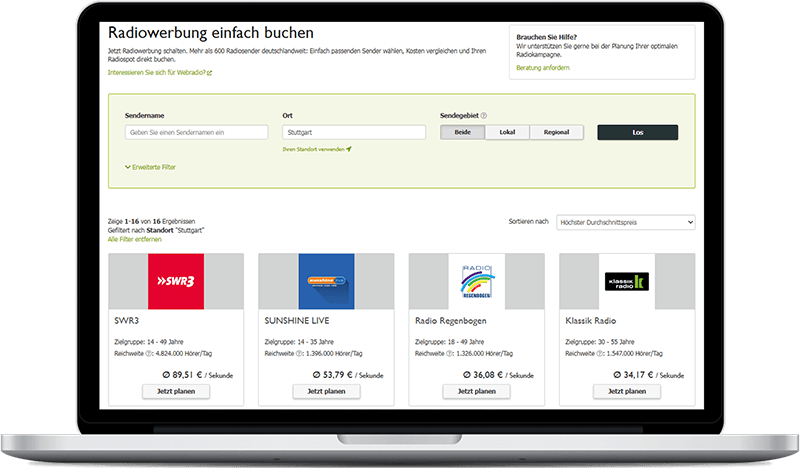800x468 pixels.
Task: Click the Klassik Radio station title
Action: coord(591,321)
